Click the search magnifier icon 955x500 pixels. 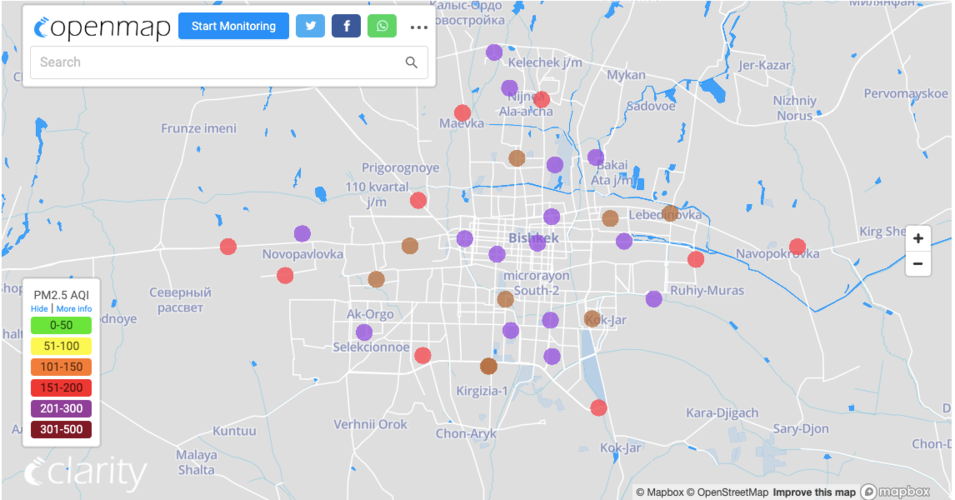411,62
